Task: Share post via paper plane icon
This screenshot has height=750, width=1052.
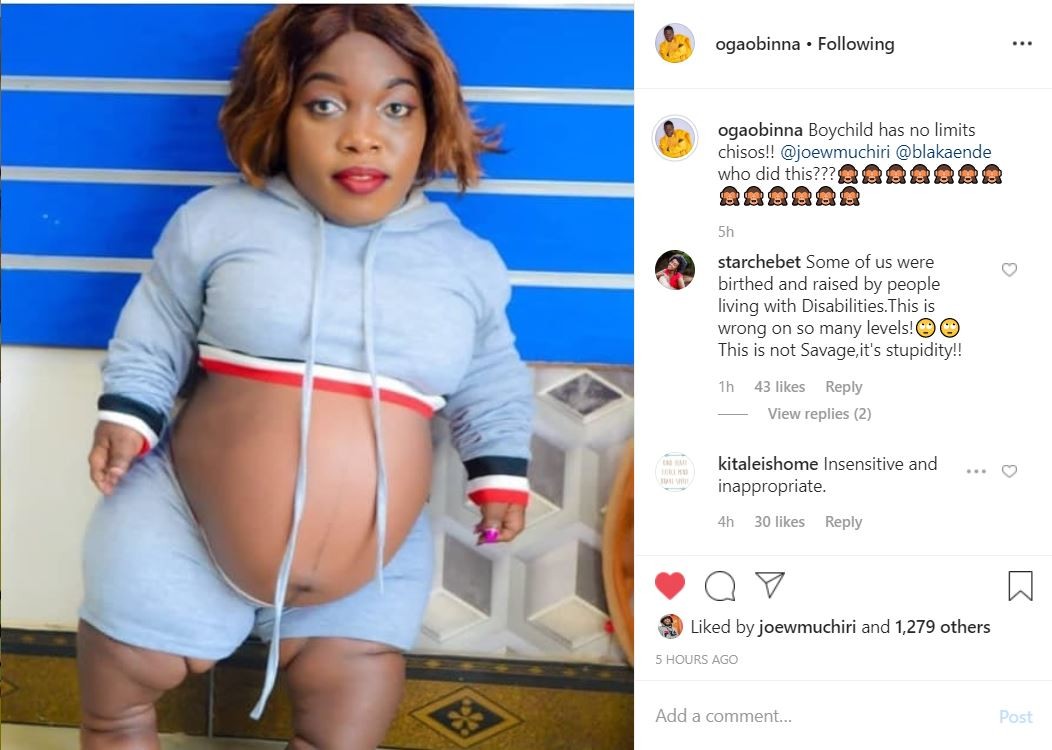Action: [770, 585]
